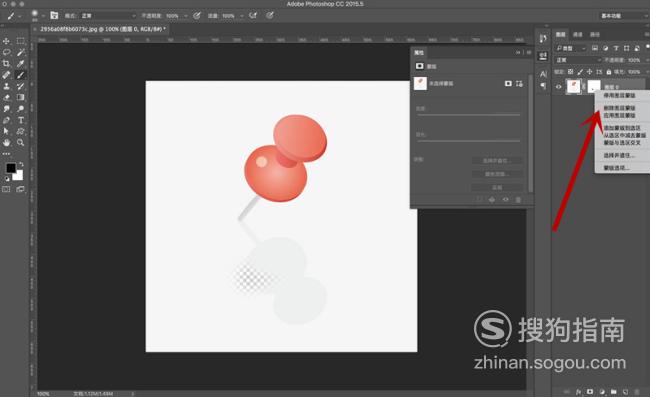Screen dimensions: 650x397
Task: Toggle Lock transparent pixels
Action: pyautogui.click(x=571, y=72)
